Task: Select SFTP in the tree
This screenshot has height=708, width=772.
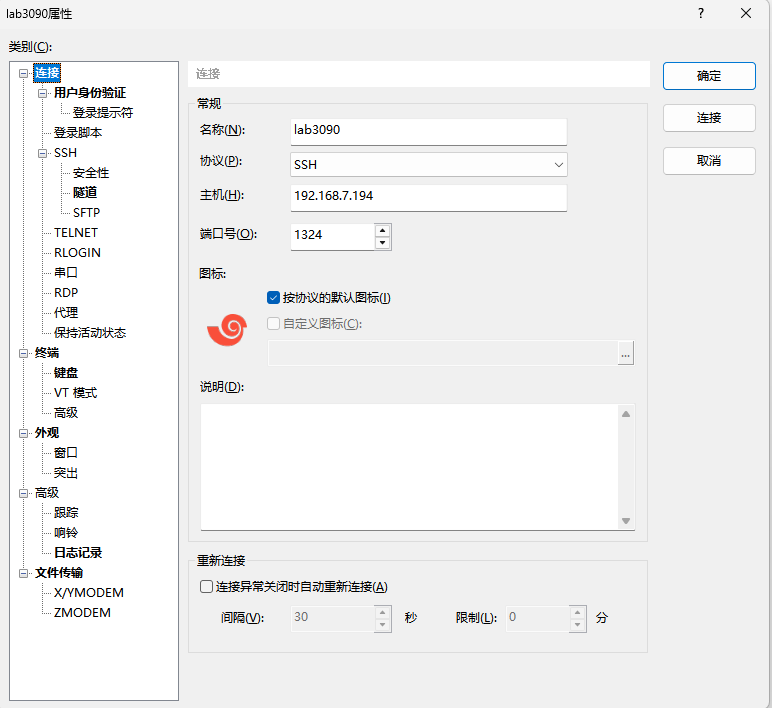Action: click(x=86, y=213)
